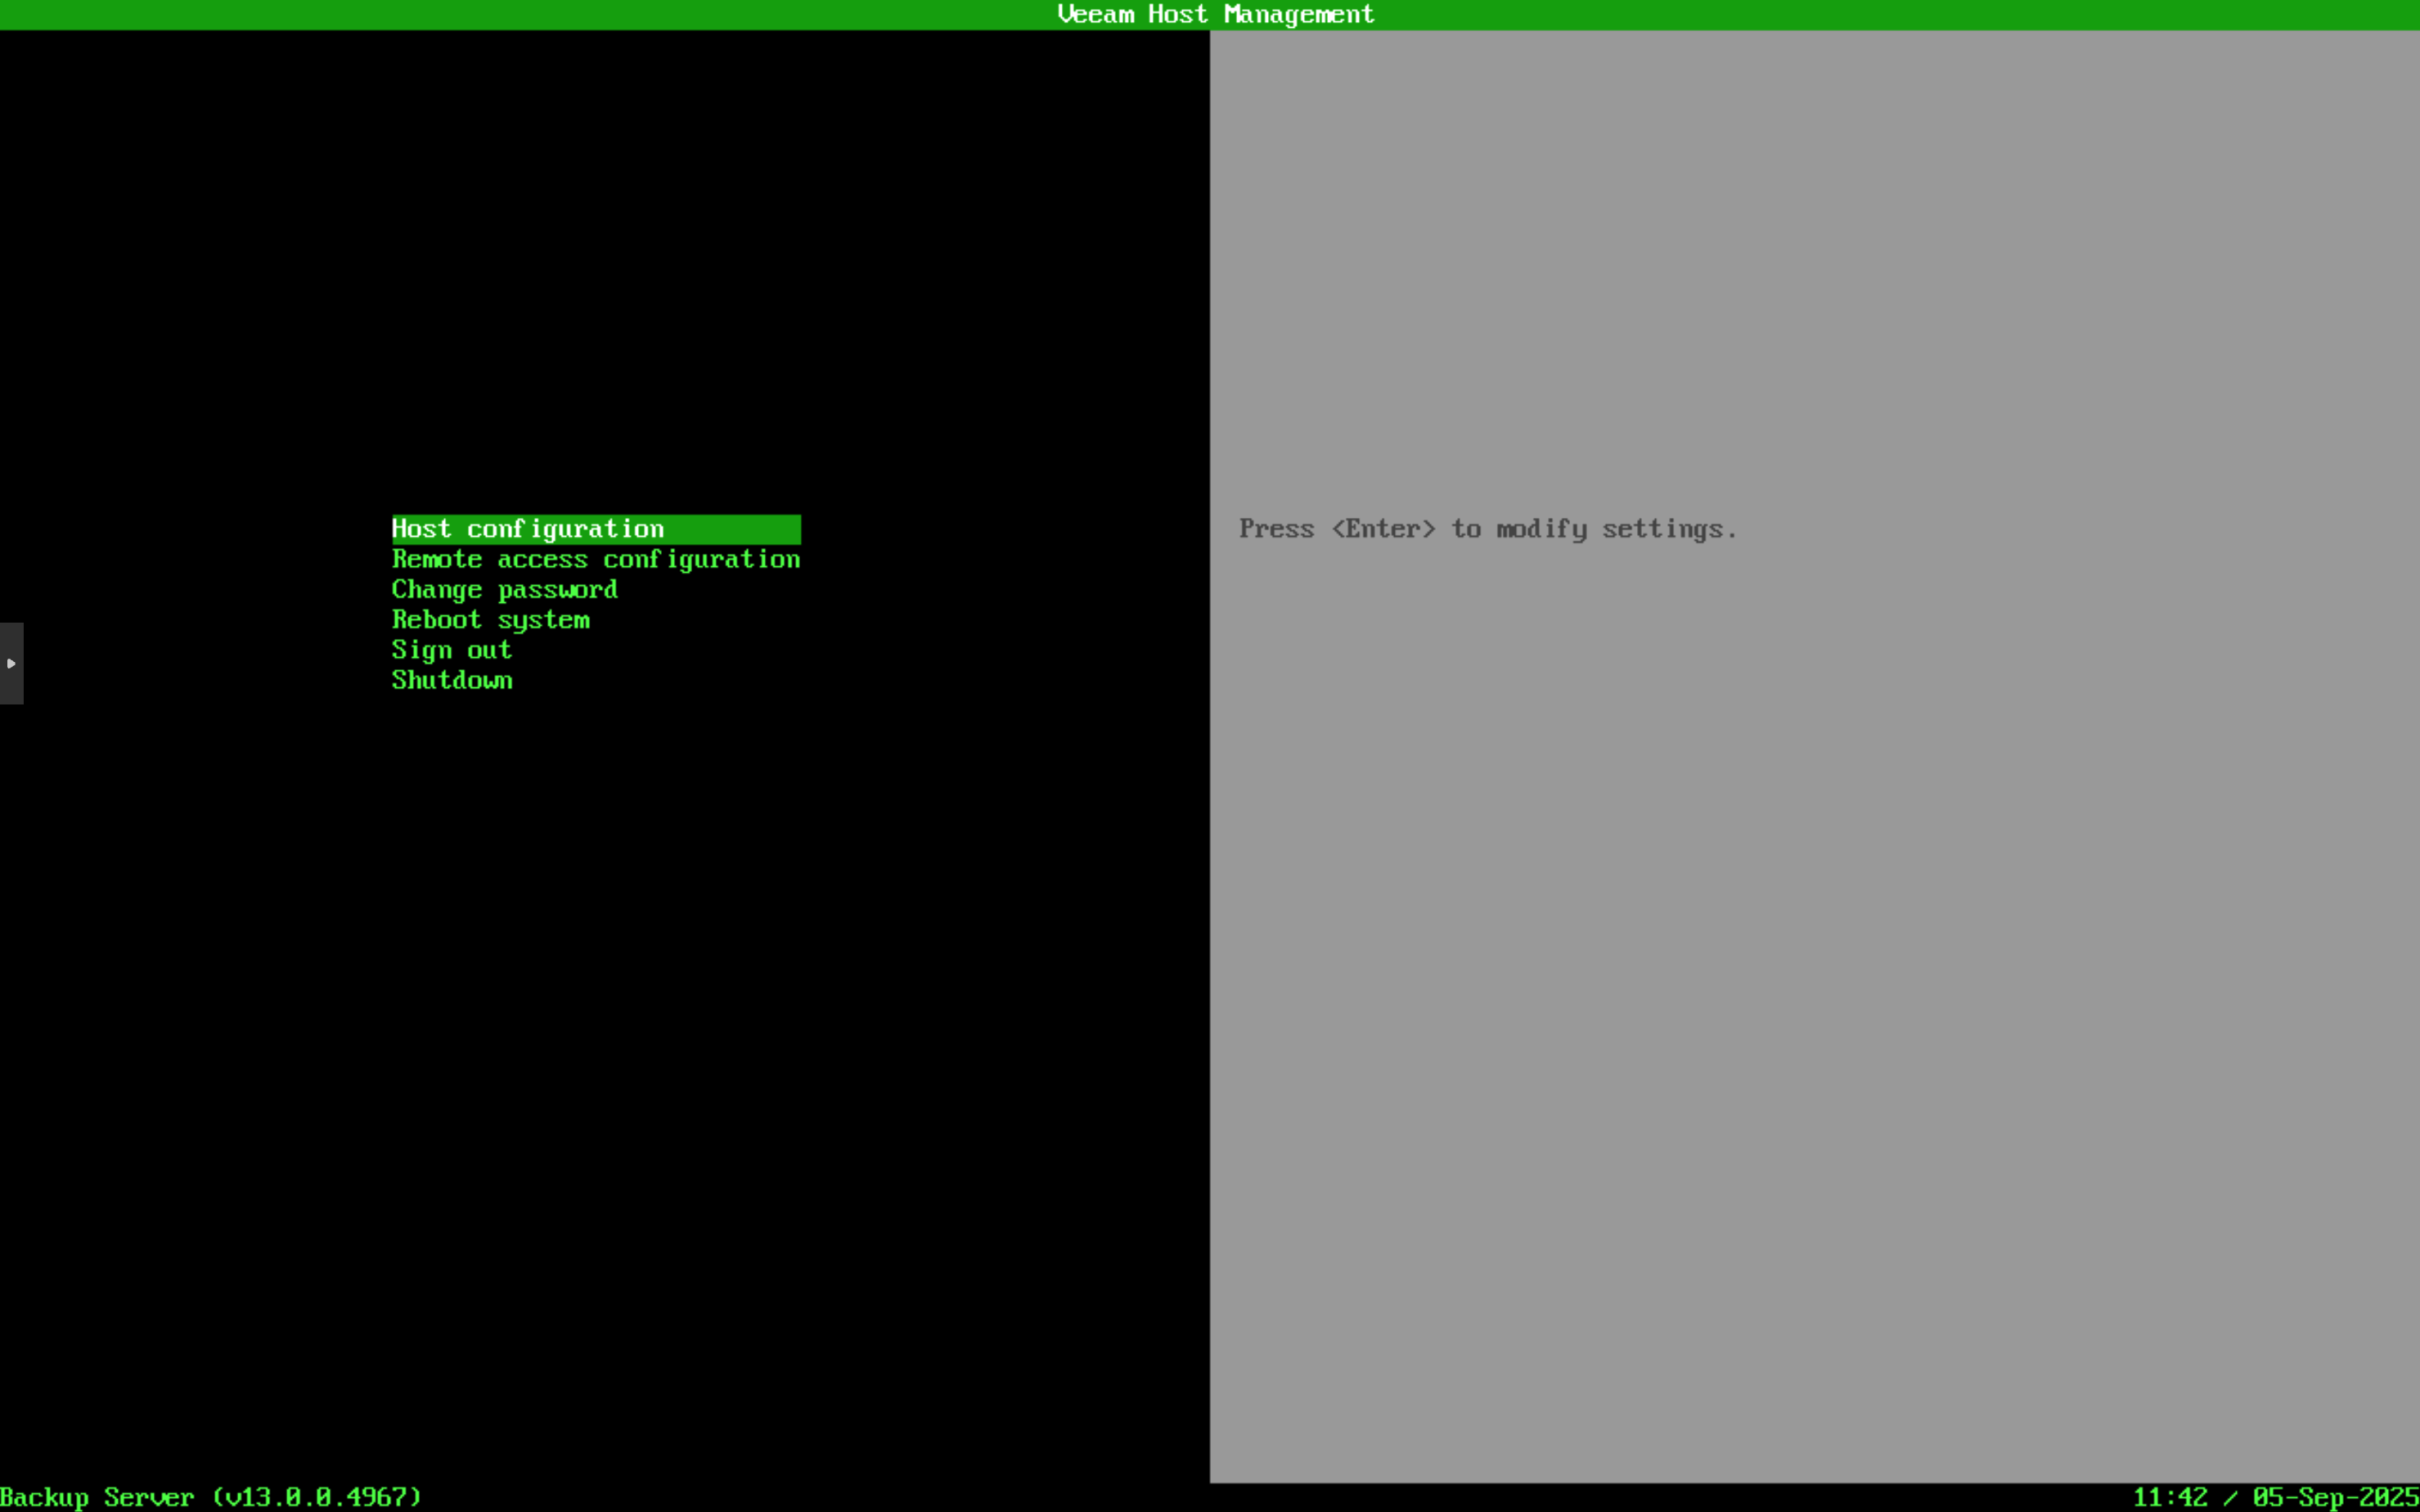
Task: Click the 'Press <Enter> to modify settings' hint
Action: (x=1487, y=529)
